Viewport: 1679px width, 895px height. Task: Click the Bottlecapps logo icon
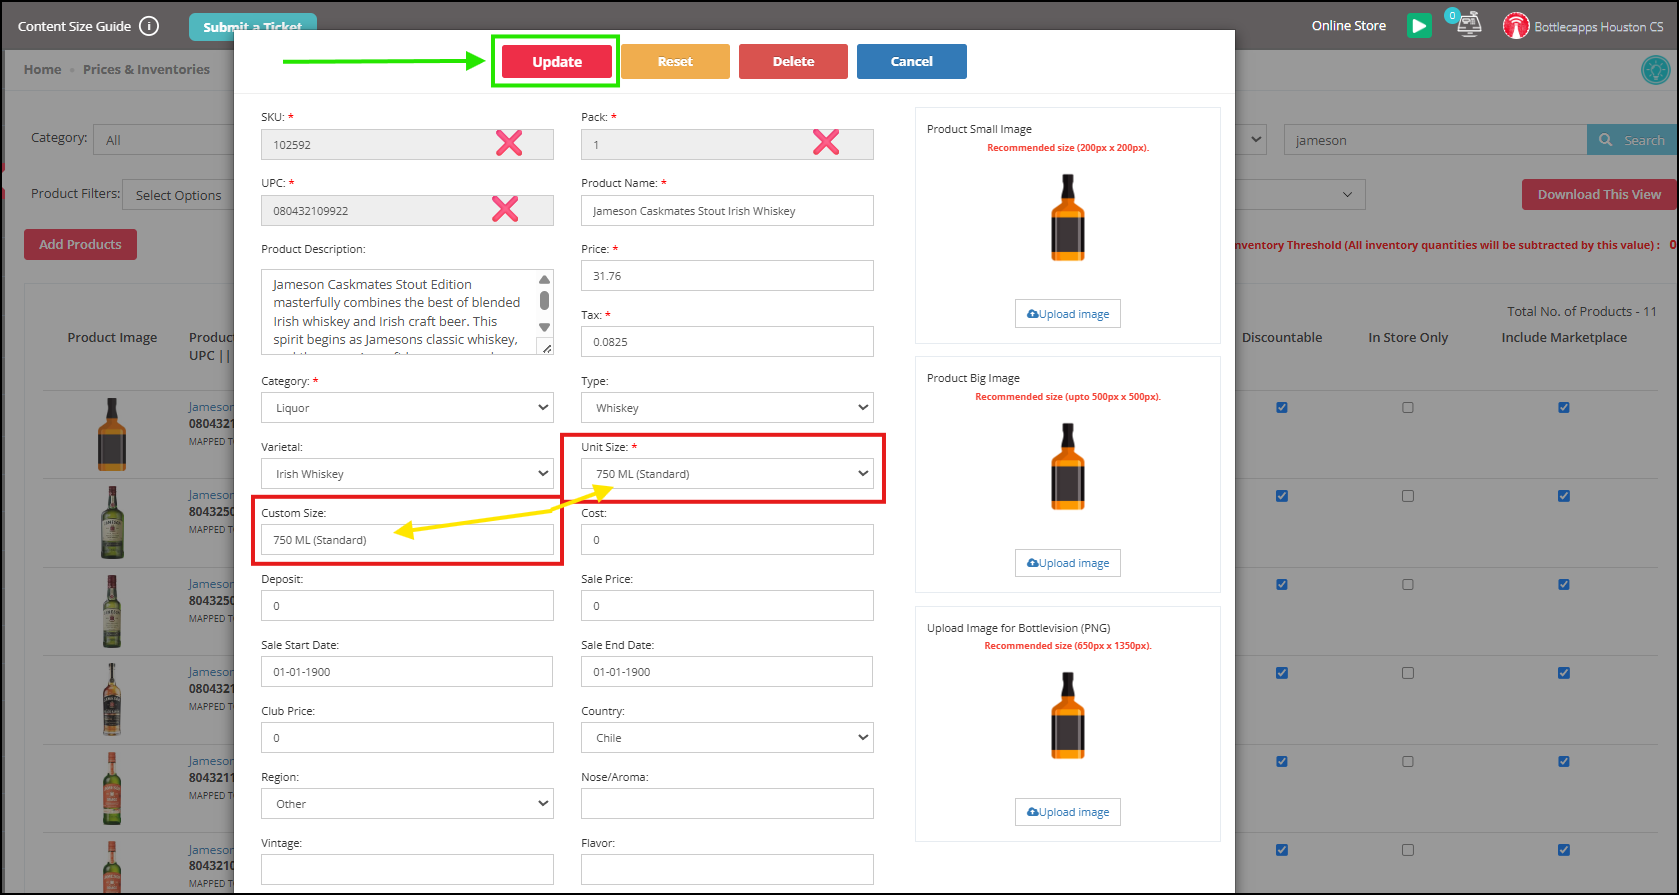point(1516,26)
